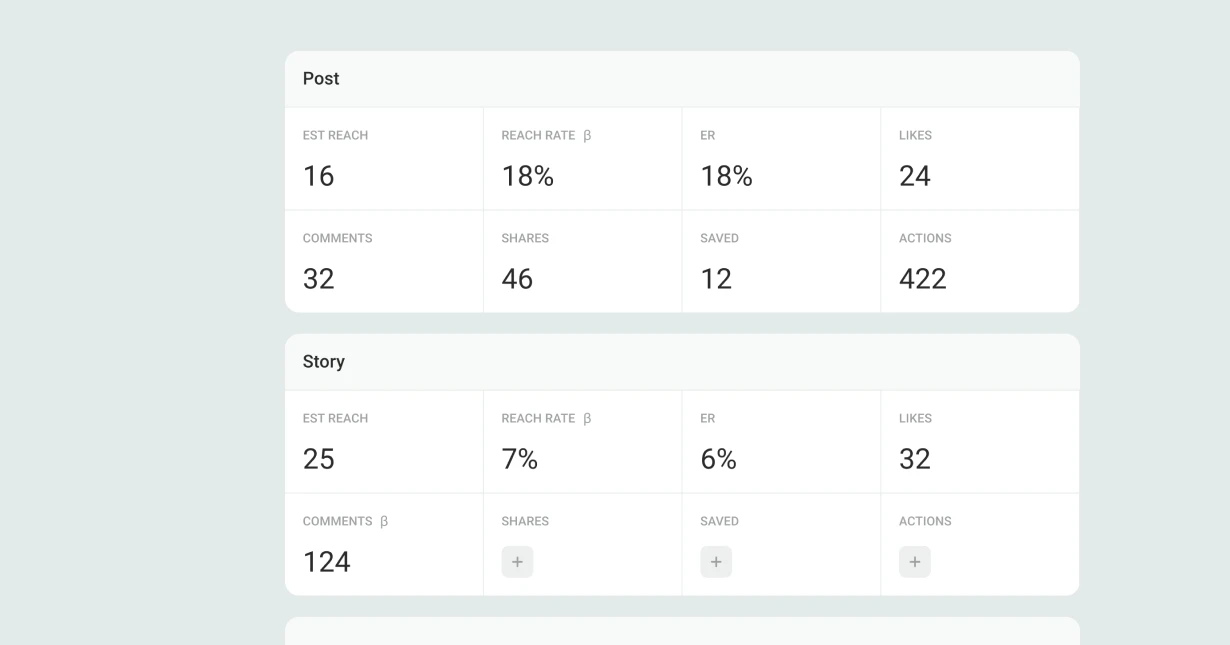Select the Post Actions value 422
The image size is (1230, 645).
point(923,279)
